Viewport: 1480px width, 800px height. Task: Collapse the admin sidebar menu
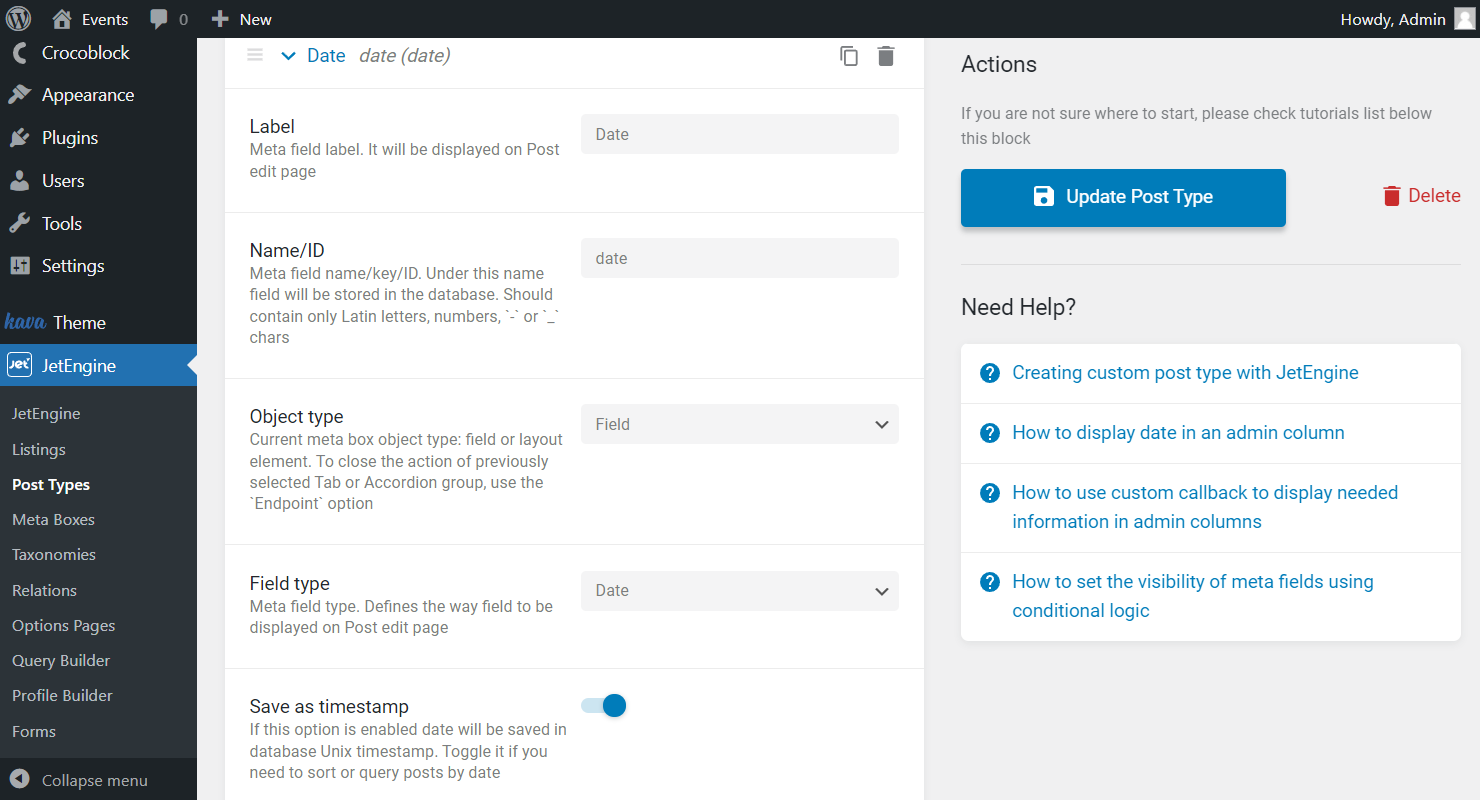[80, 780]
